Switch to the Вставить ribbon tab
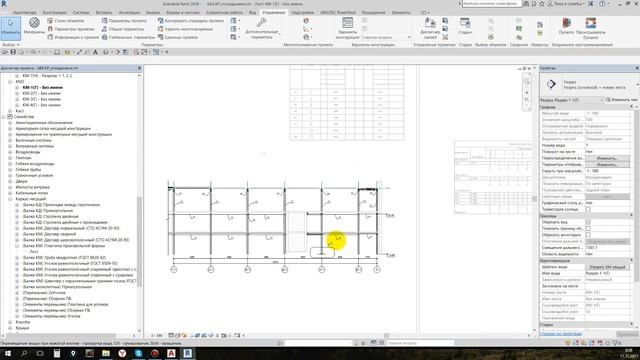 pos(104,13)
